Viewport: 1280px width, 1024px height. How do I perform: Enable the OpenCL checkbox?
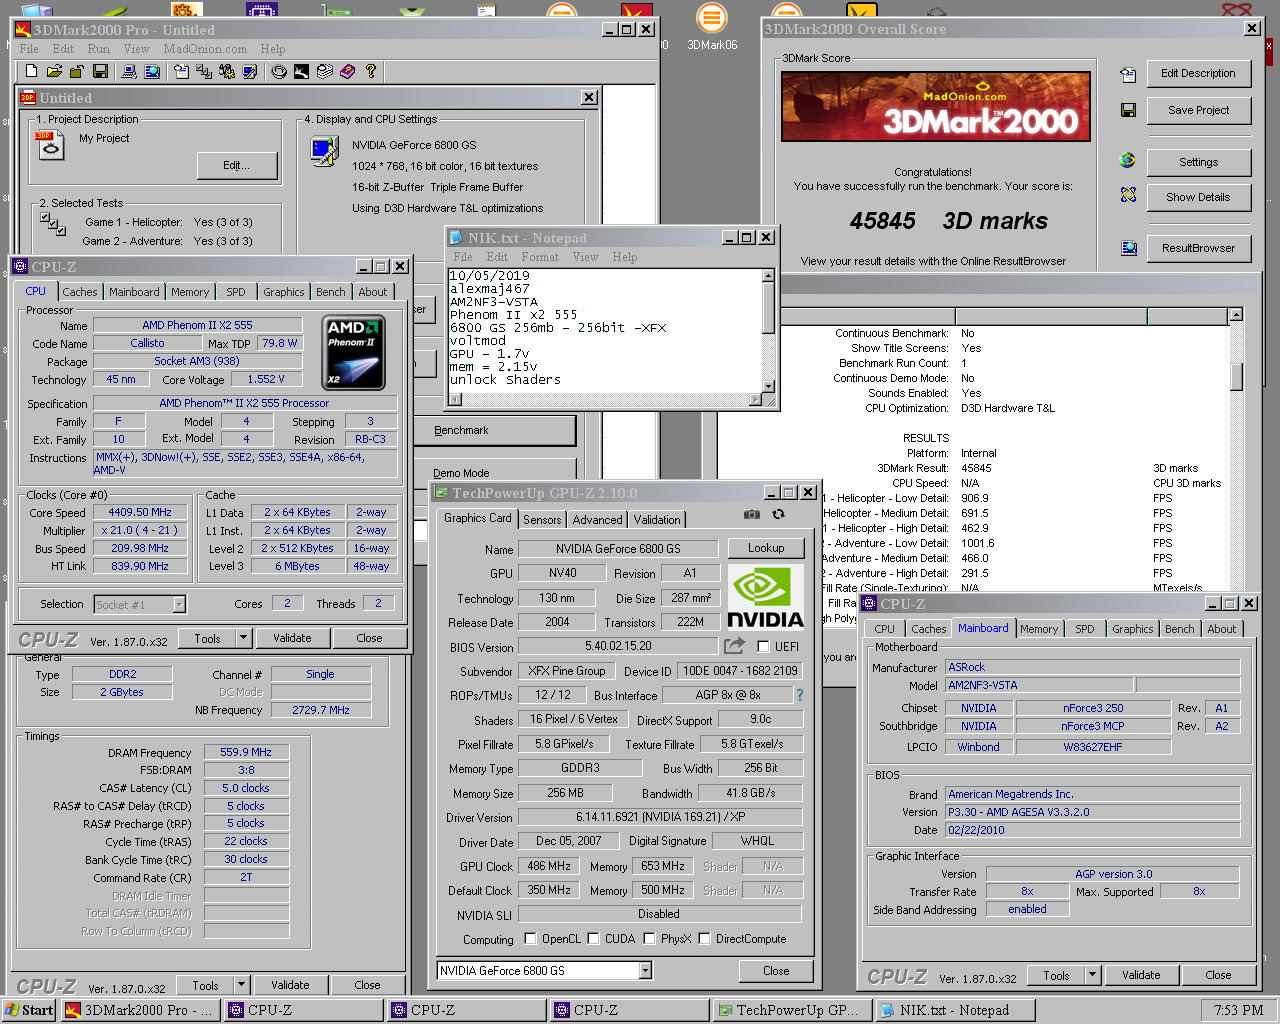click(530, 939)
